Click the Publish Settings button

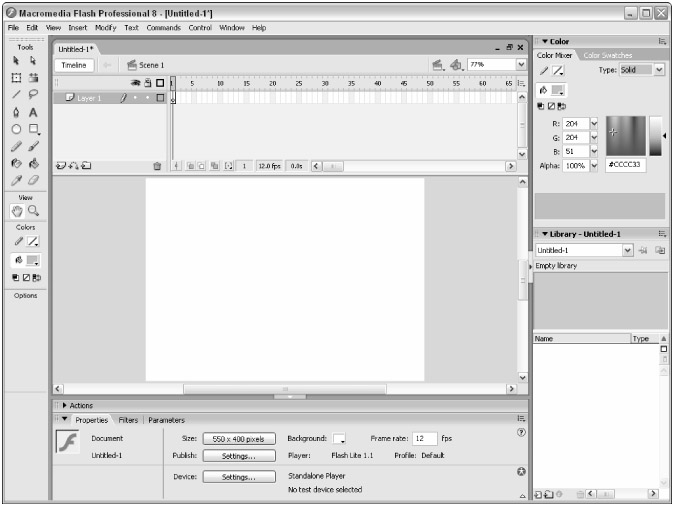coord(238,455)
